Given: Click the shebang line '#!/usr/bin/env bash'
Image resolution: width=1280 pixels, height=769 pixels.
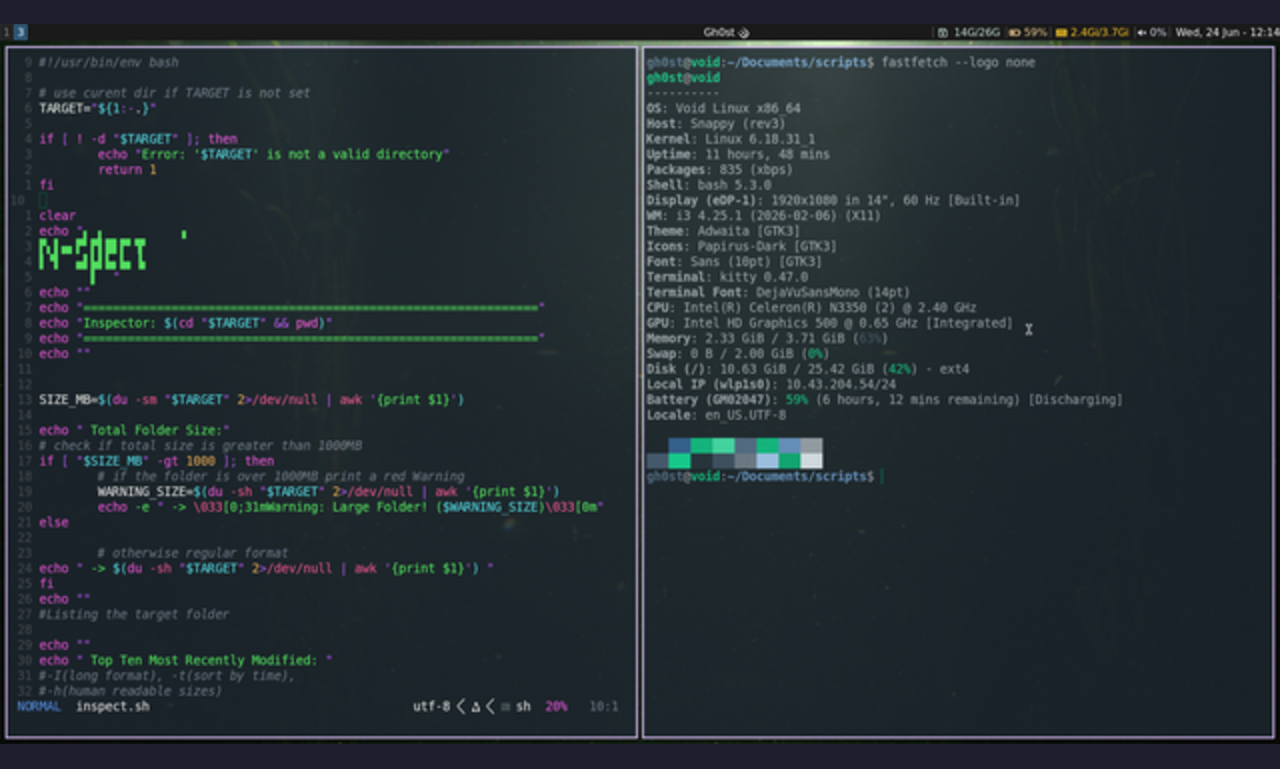Looking at the screenshot, I should click(109, 62).
